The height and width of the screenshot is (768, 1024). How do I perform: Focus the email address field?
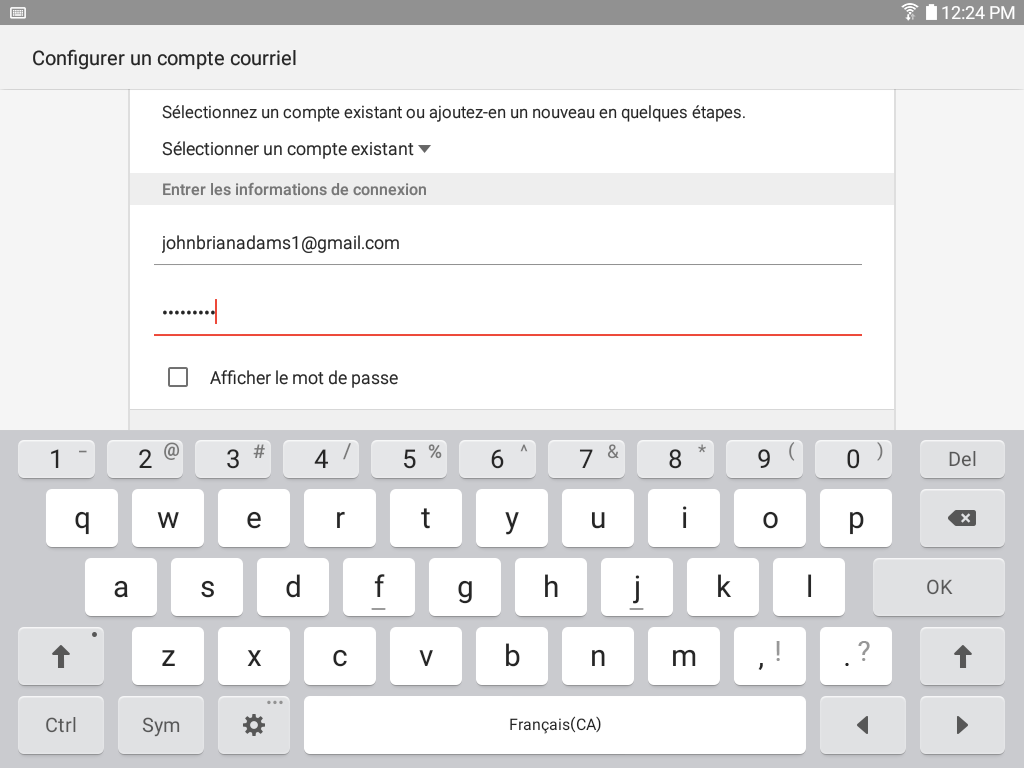click(x=508, y=244)
